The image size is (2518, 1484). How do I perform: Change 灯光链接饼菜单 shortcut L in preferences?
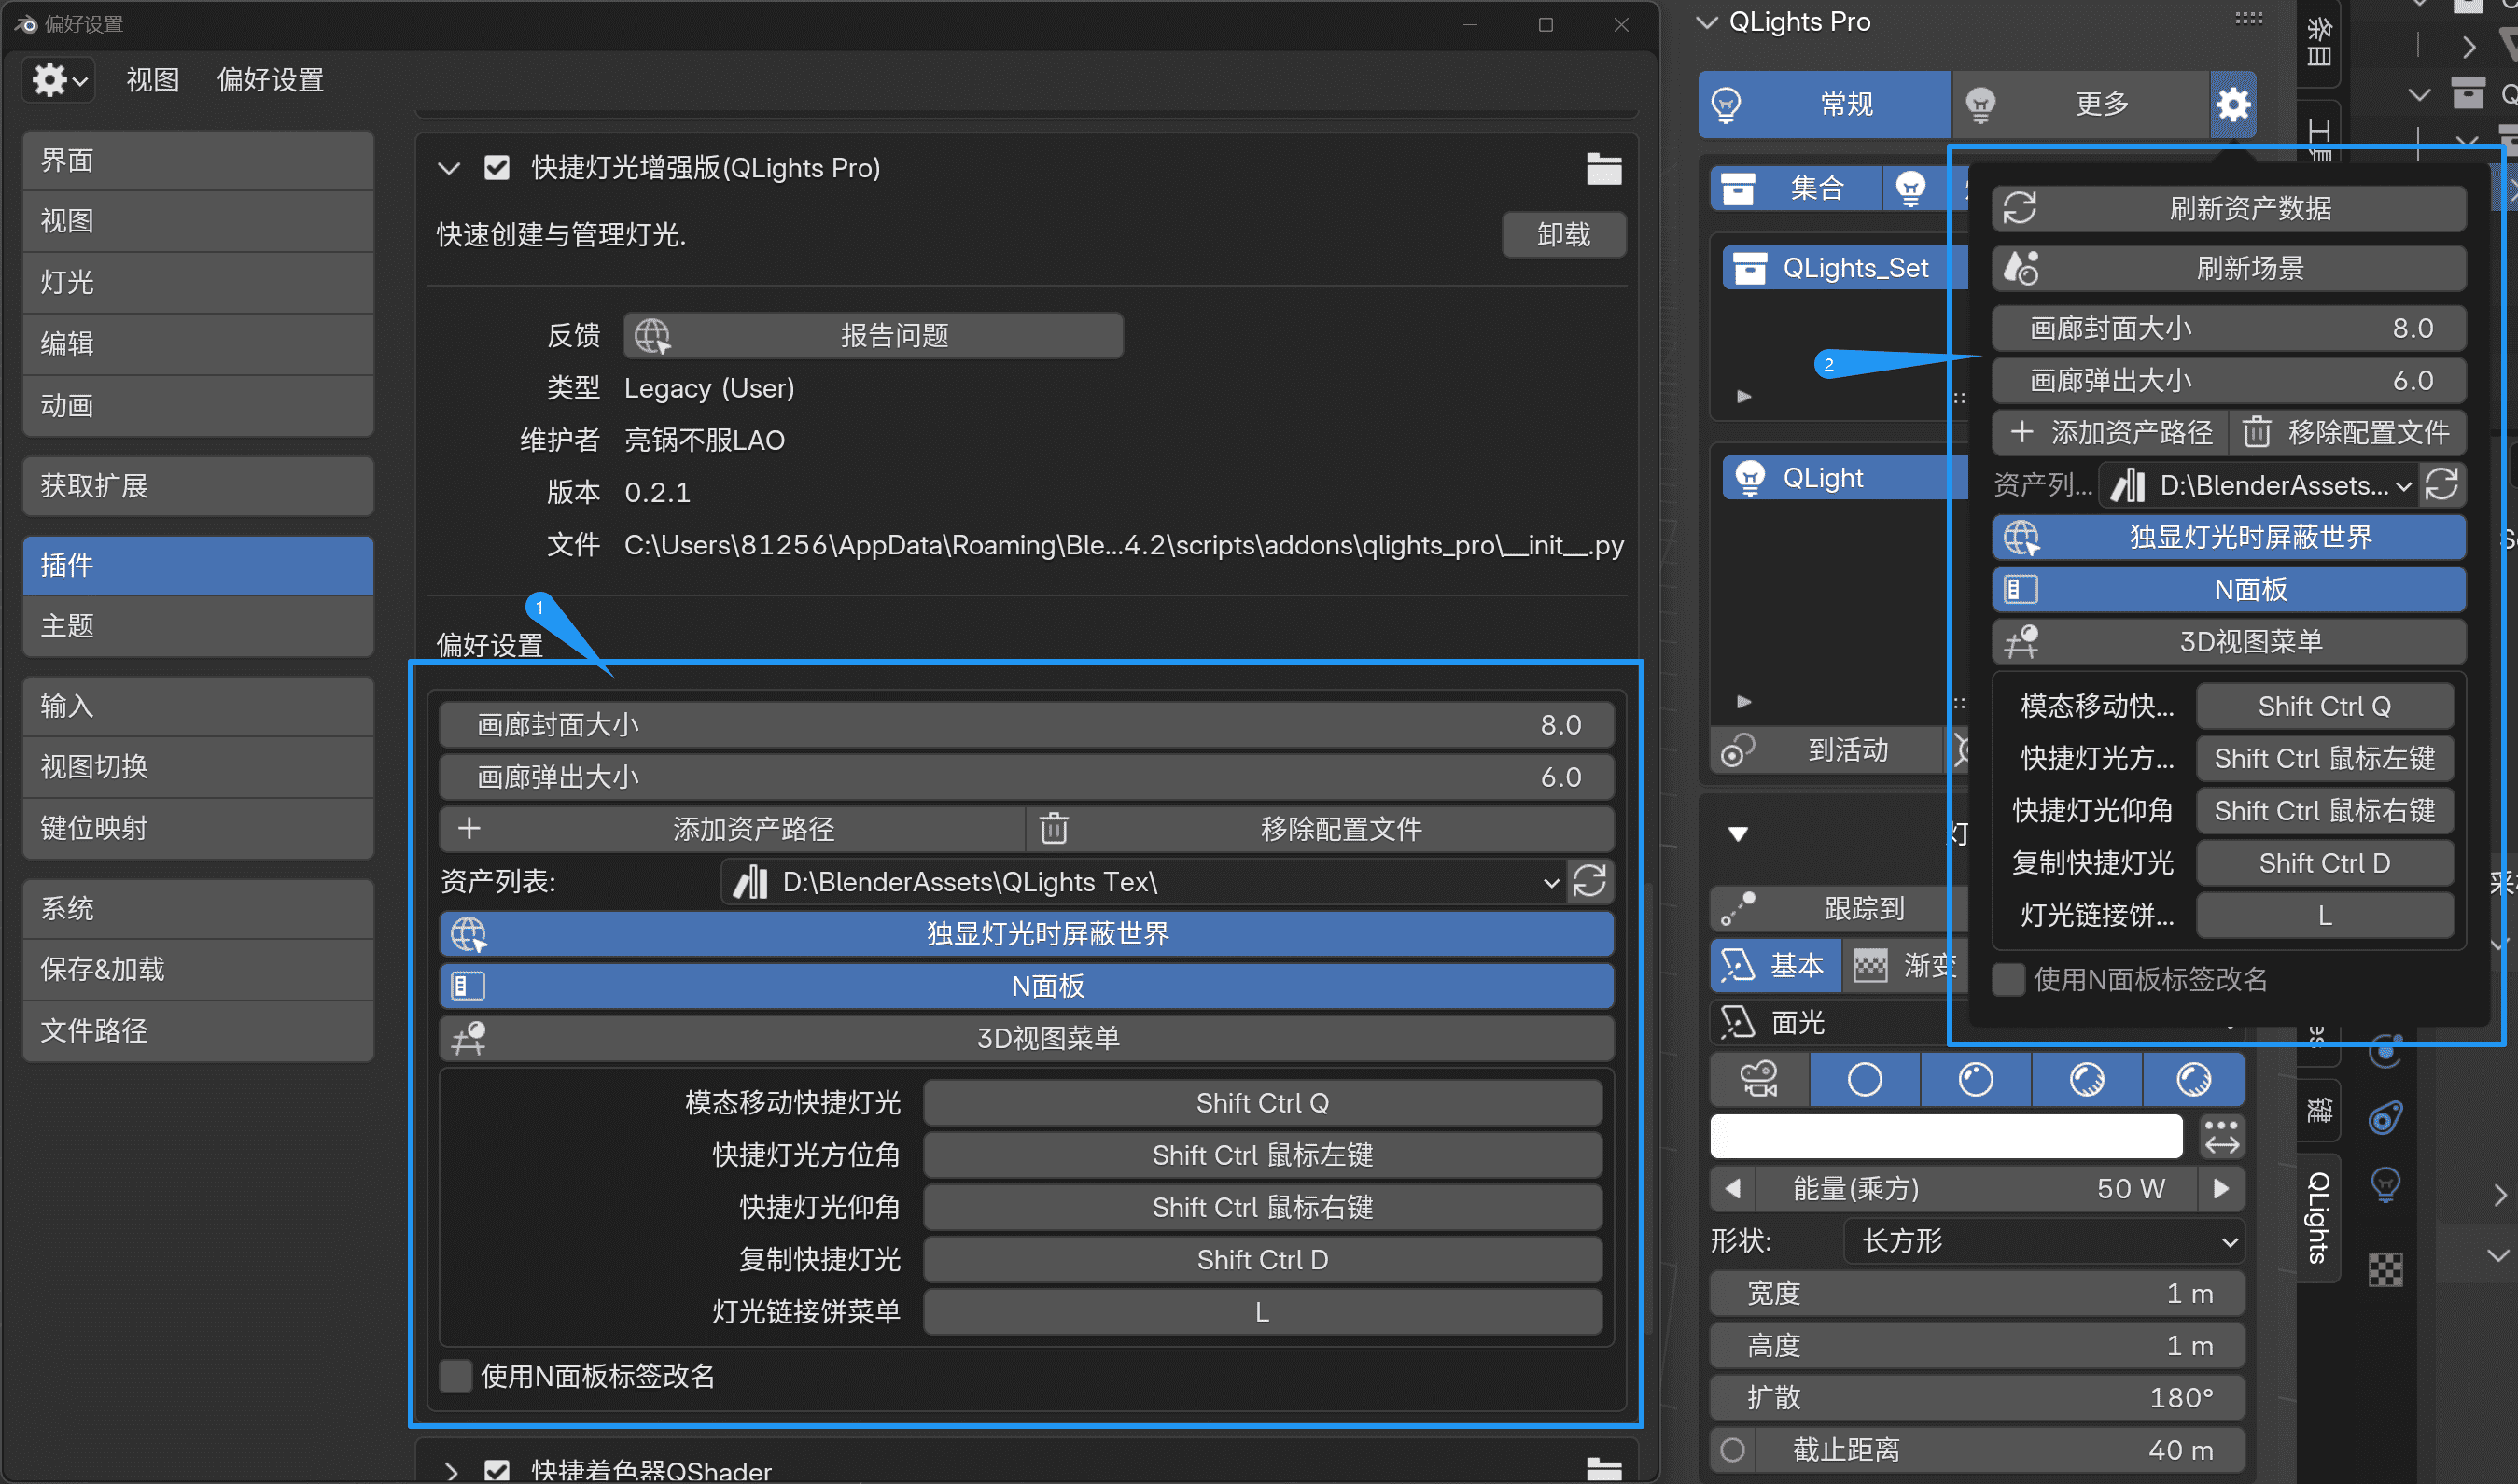click(x=1263, y=1312)
